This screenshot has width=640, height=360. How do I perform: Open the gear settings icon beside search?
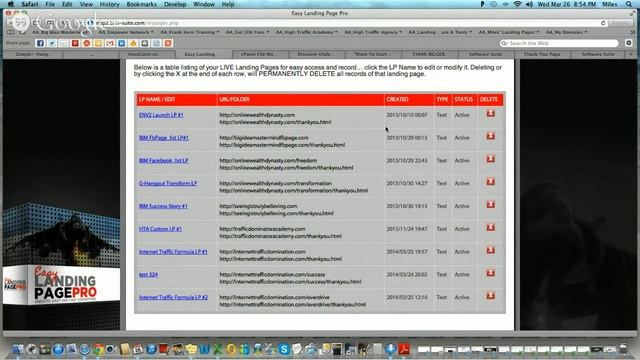click(629, 43)
